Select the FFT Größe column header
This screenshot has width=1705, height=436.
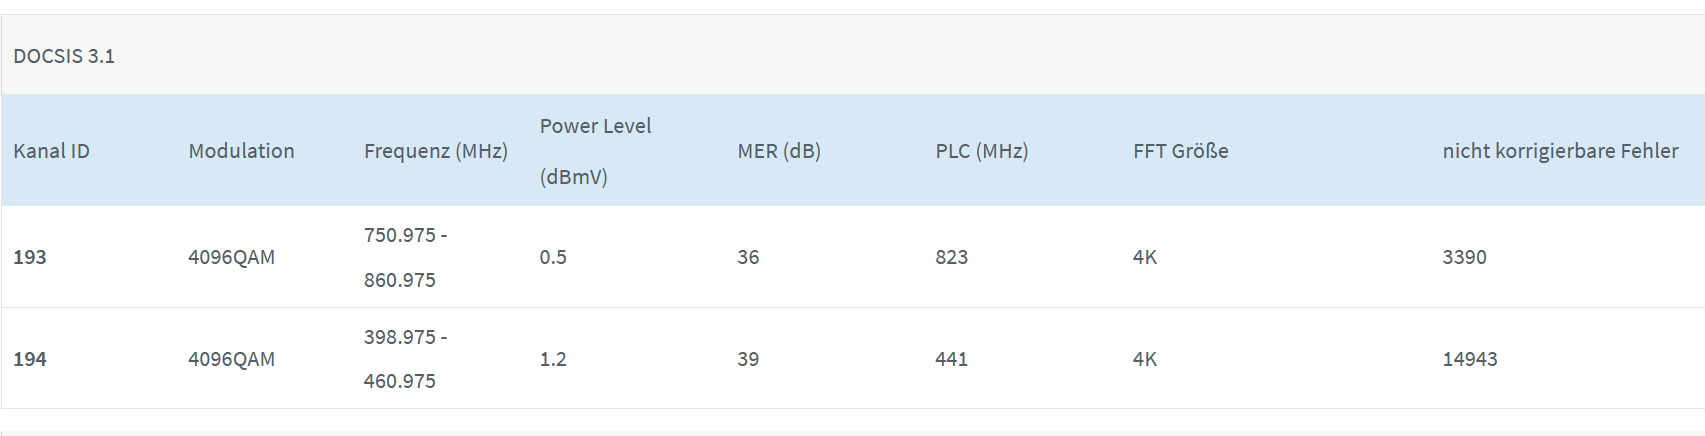click(1181, 151)
